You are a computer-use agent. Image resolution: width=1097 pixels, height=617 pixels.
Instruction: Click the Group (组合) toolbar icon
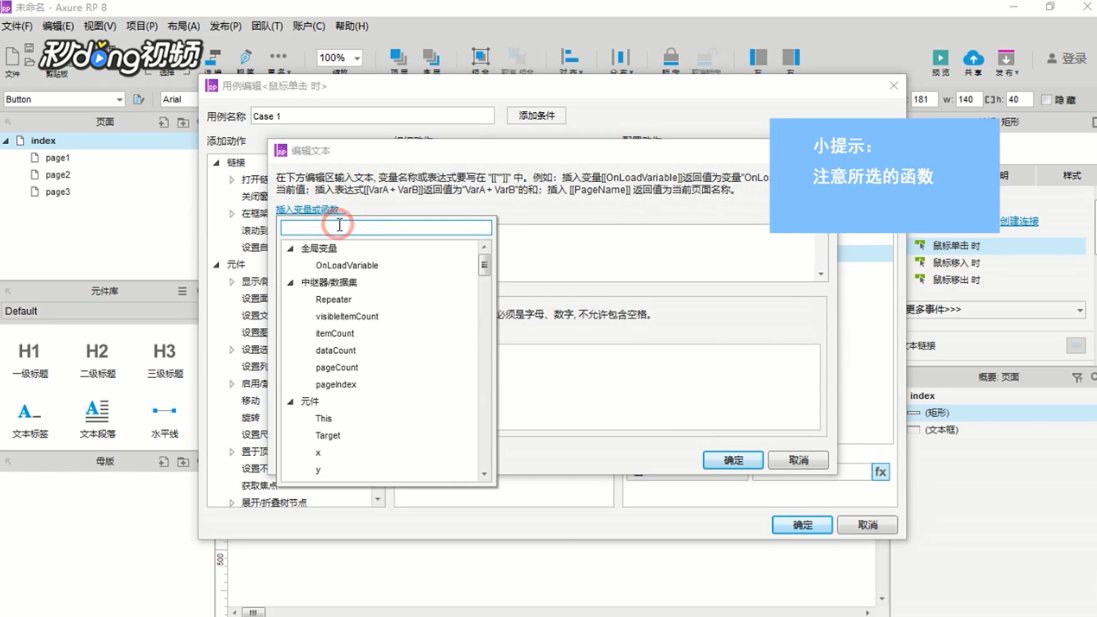click(480, 57)
